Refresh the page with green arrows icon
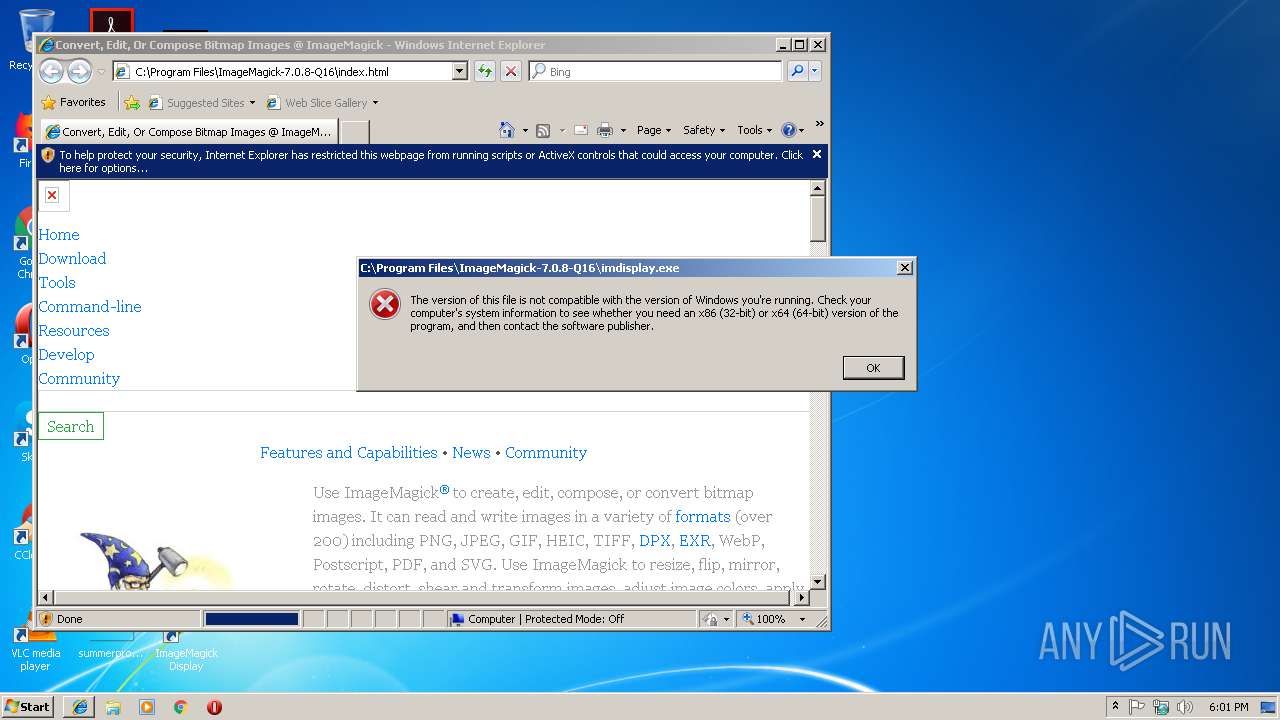The image size is (1280, 720). point(485,71)
